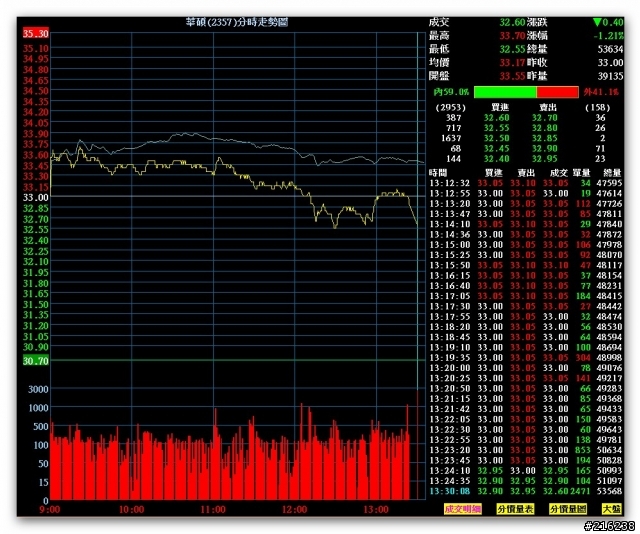
Task: Click the 10:00 time axis label
Action: pos(131,510)
